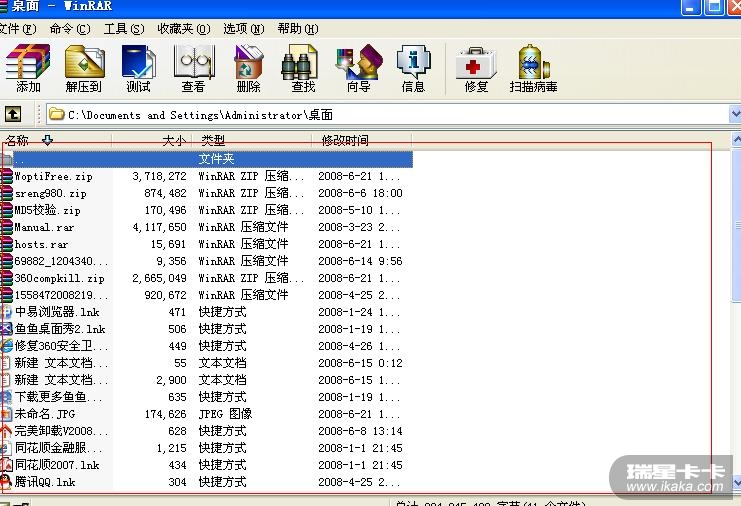This screenshot has width=741, height=506.
Task: Sort by the 大小 column header
Action: pos(152,140)
